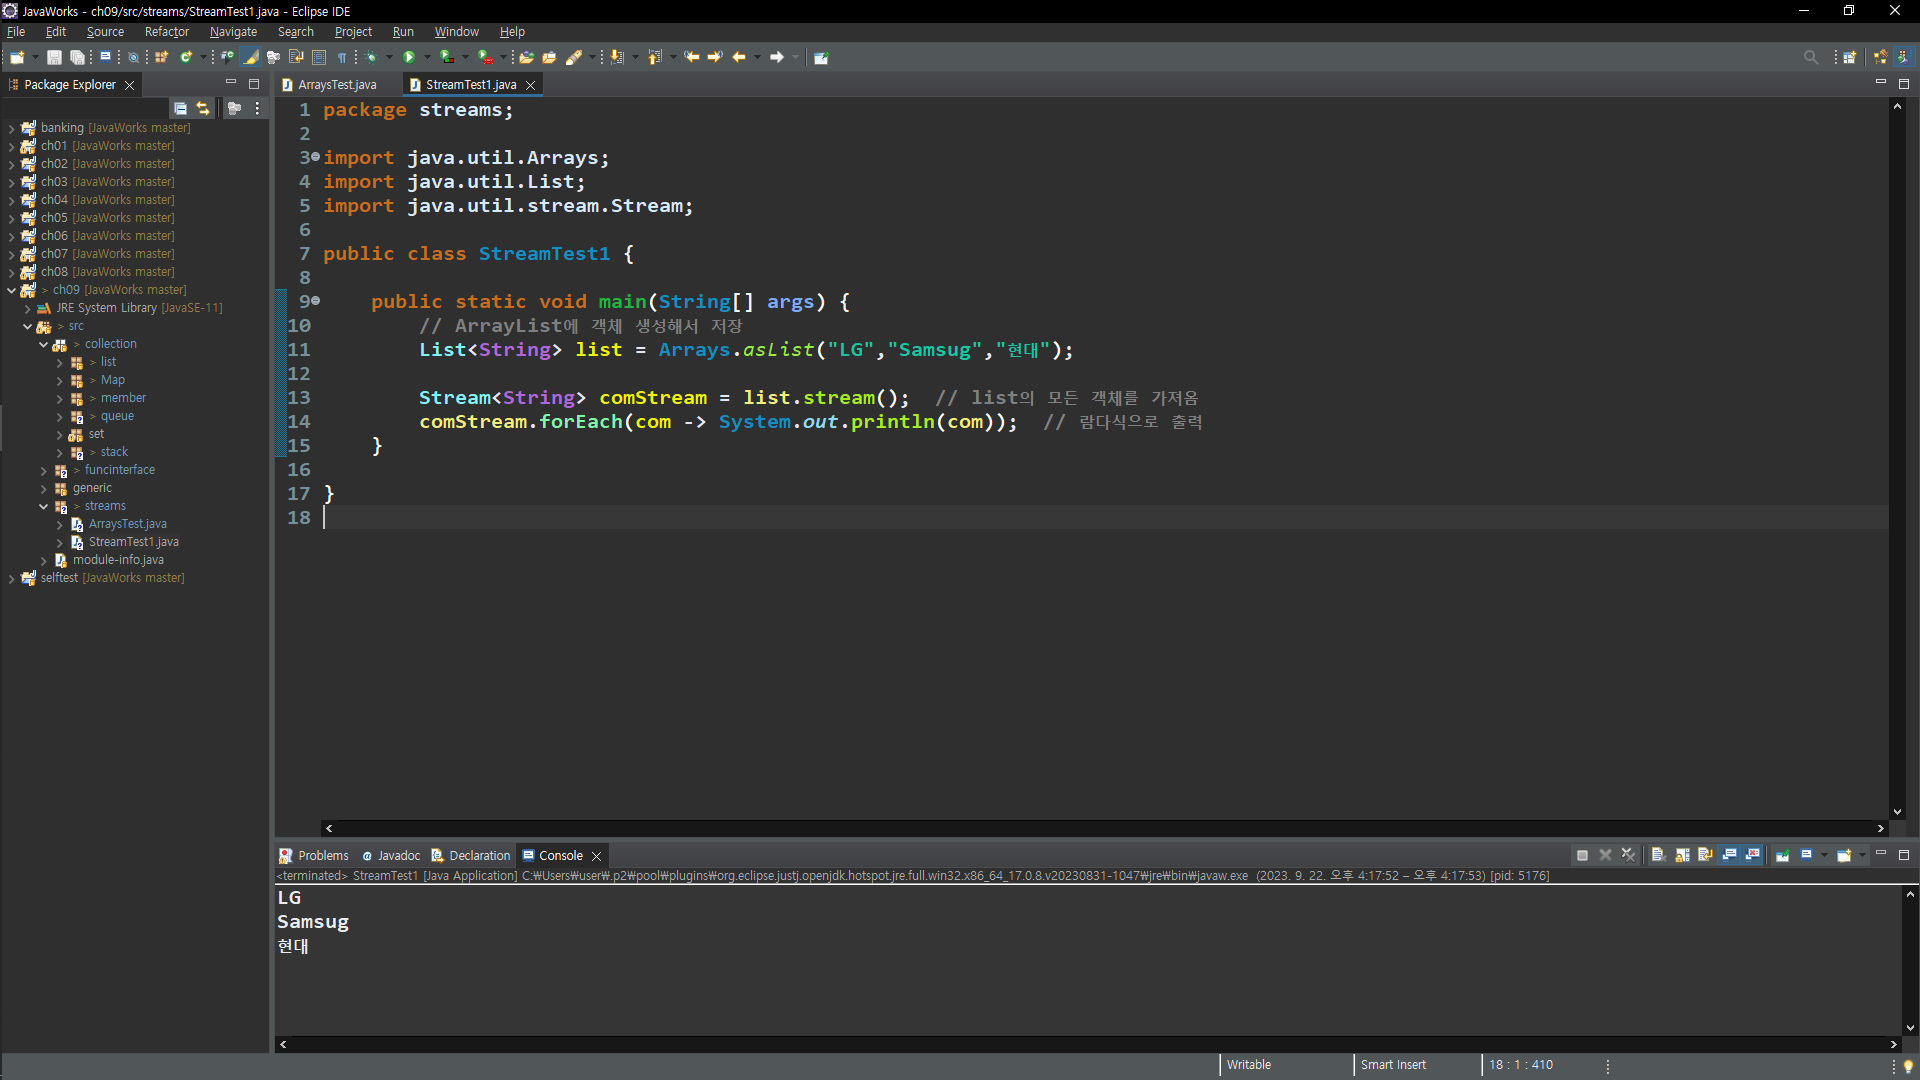Screen dimensions: 1920x1080
Task: Click Open Type icon in toolbar
Action: 526,57
